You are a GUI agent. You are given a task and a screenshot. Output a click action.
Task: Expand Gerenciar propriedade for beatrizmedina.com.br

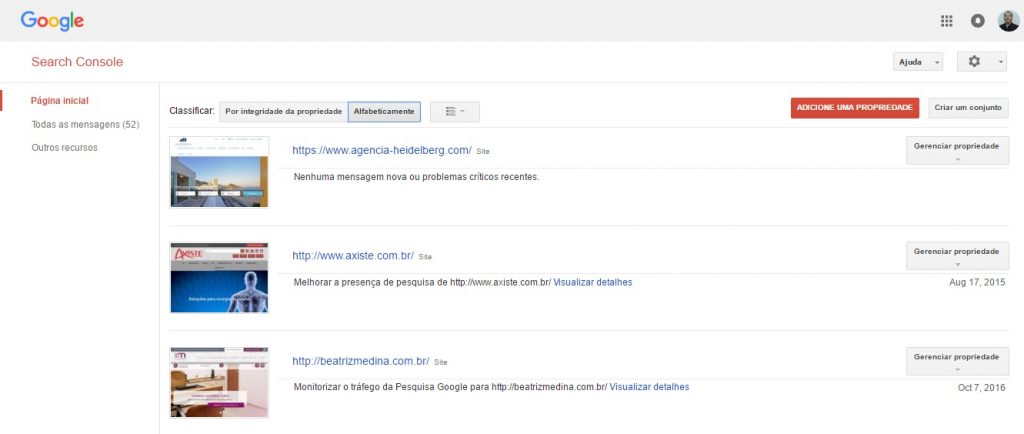[x=957, y=361]
